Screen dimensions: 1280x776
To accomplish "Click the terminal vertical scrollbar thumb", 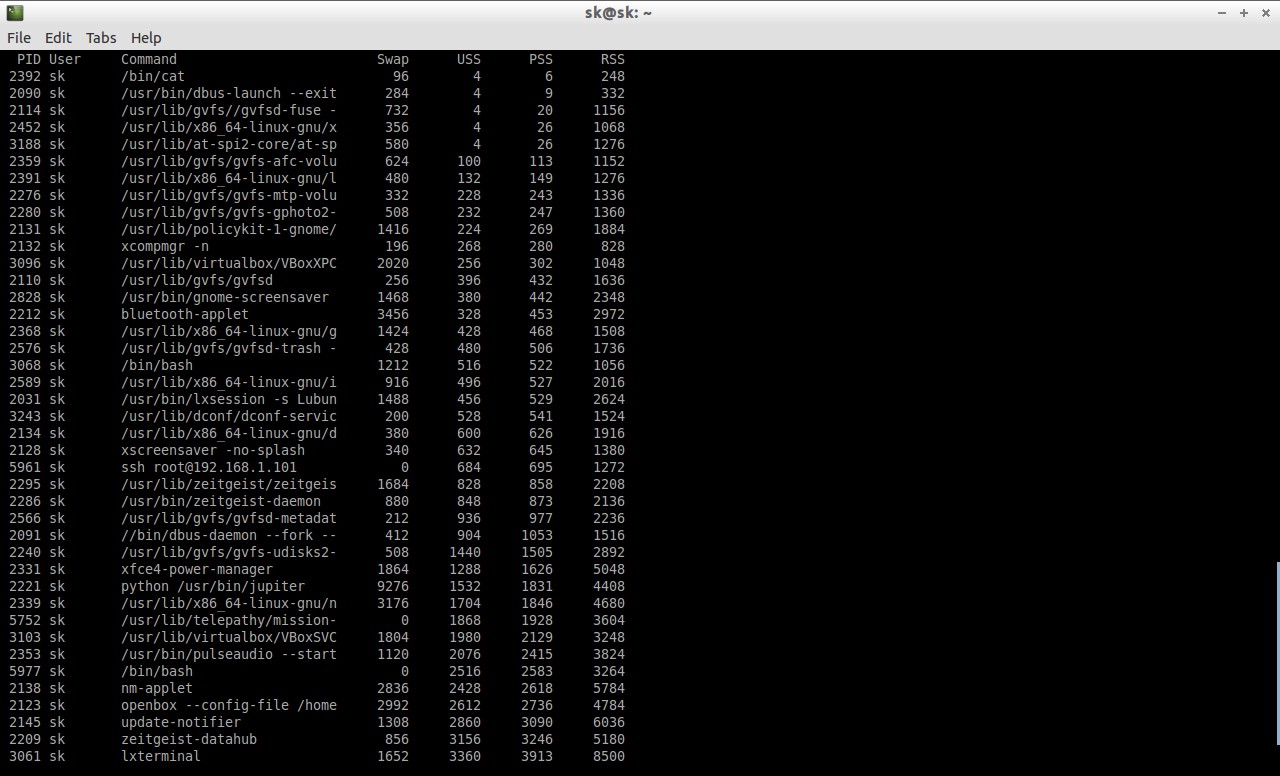I will click(1277, 654).
